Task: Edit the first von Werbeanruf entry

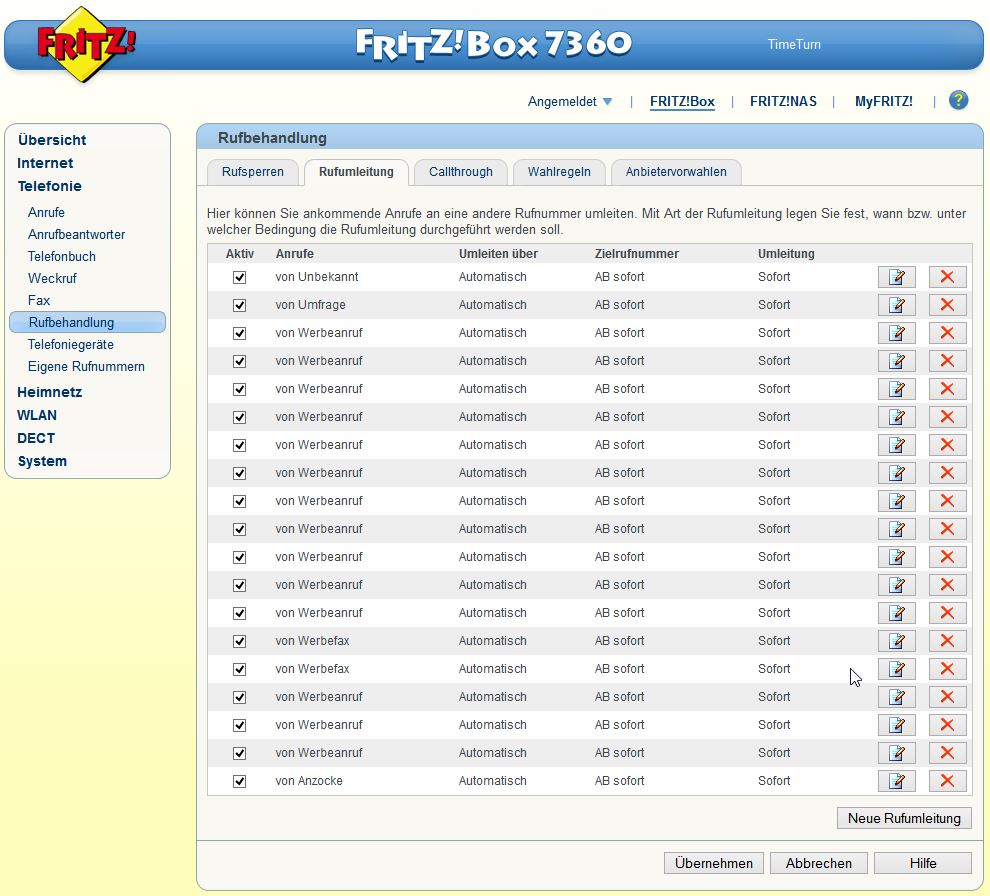Action: (897, 333)
